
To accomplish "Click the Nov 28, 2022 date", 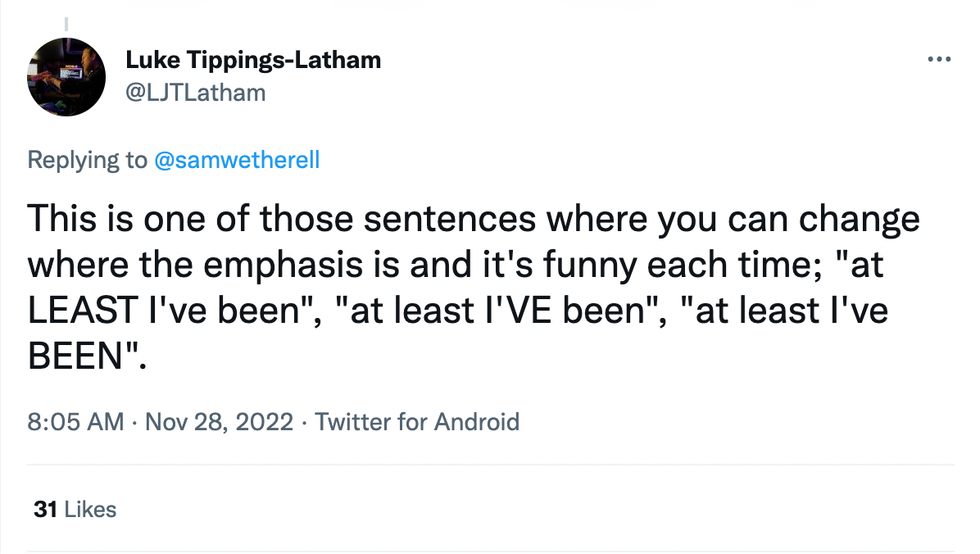I will click(x=219, y=421).
